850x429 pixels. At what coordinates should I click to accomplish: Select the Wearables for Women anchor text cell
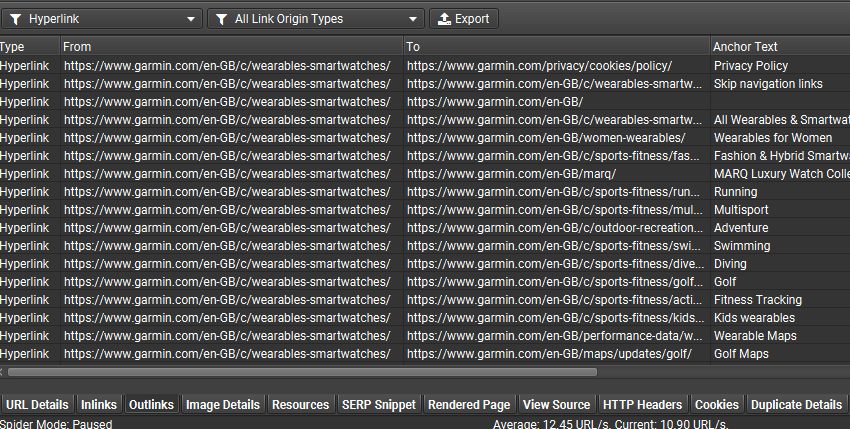click(780, 138)
